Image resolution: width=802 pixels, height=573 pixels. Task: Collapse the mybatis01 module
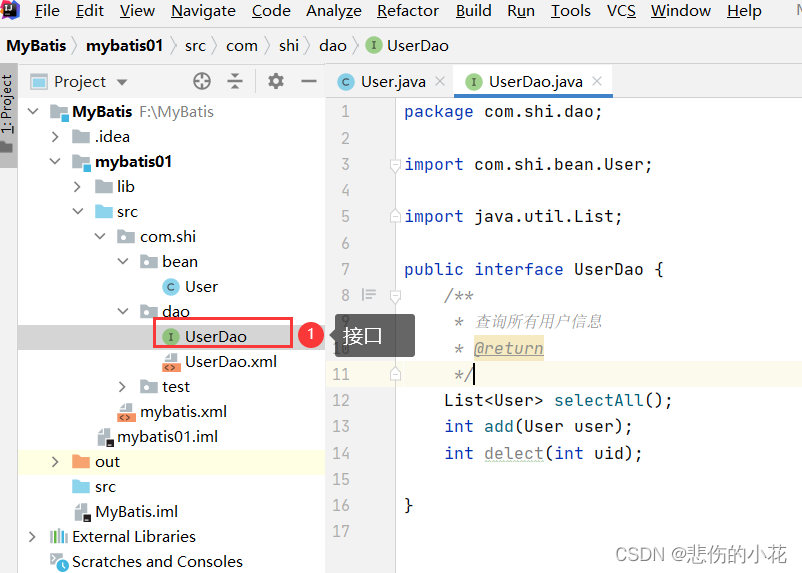point(55,161)
